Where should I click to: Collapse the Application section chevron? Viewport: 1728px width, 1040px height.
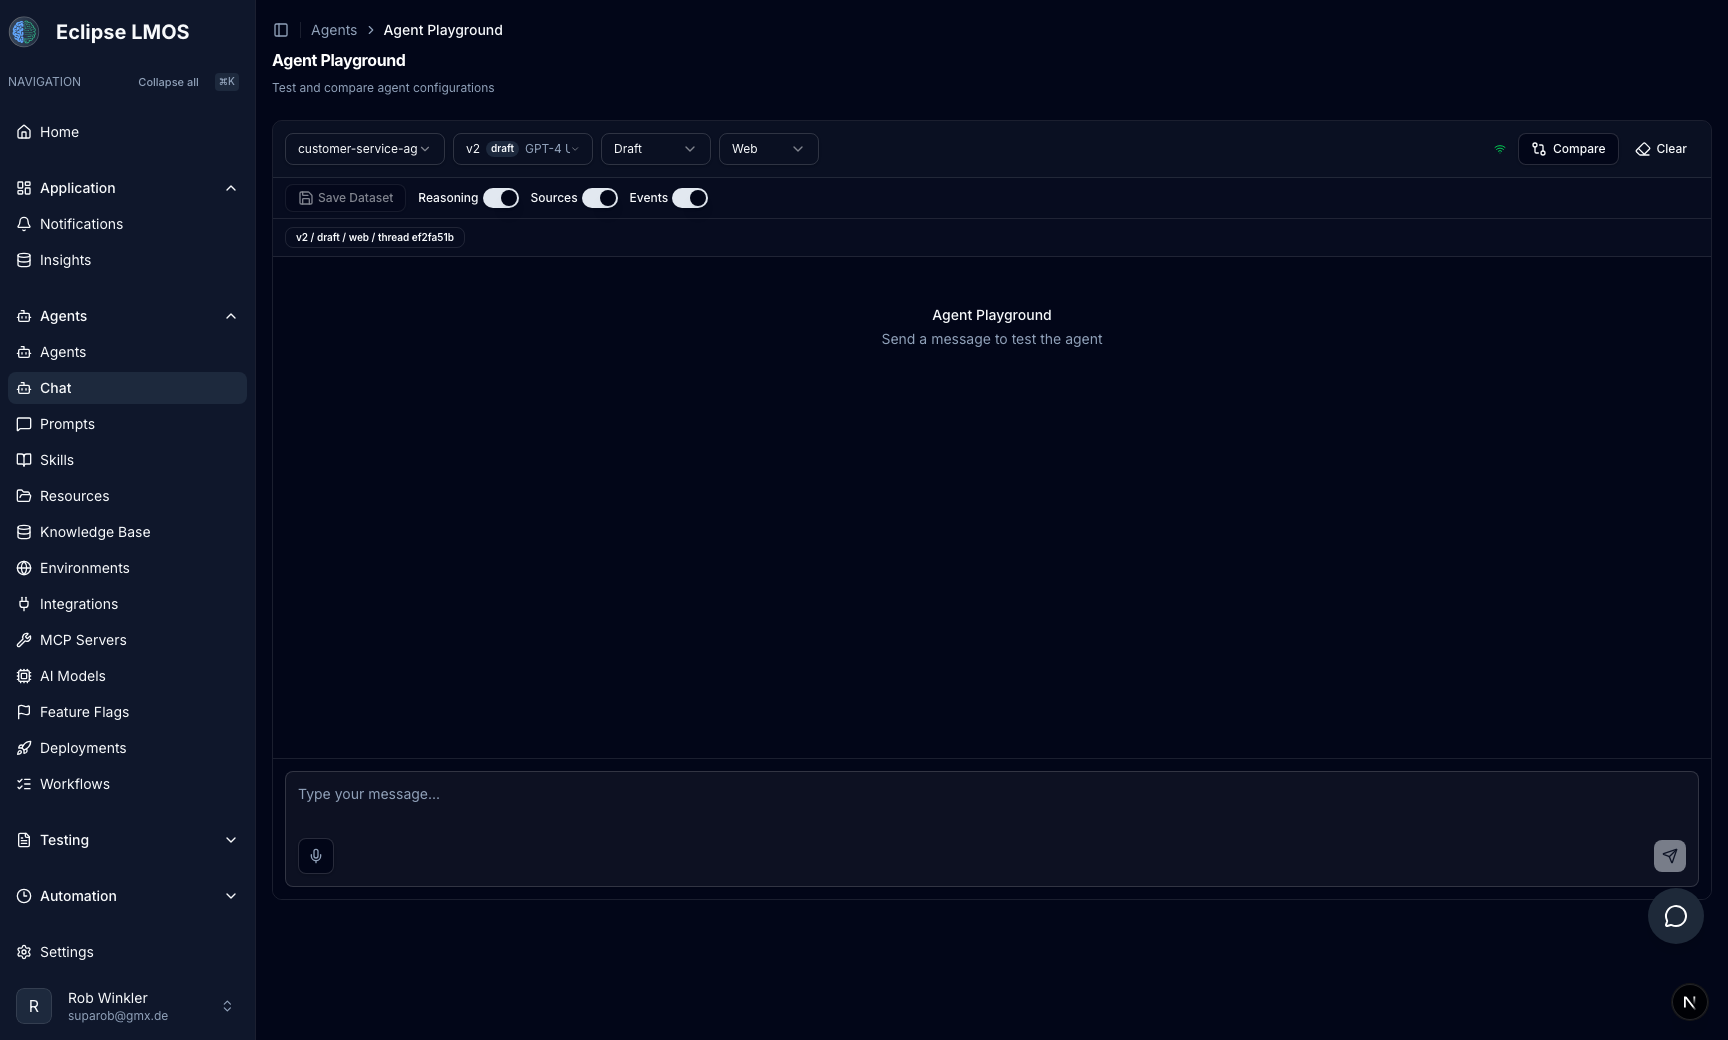(x=231, y=188)
